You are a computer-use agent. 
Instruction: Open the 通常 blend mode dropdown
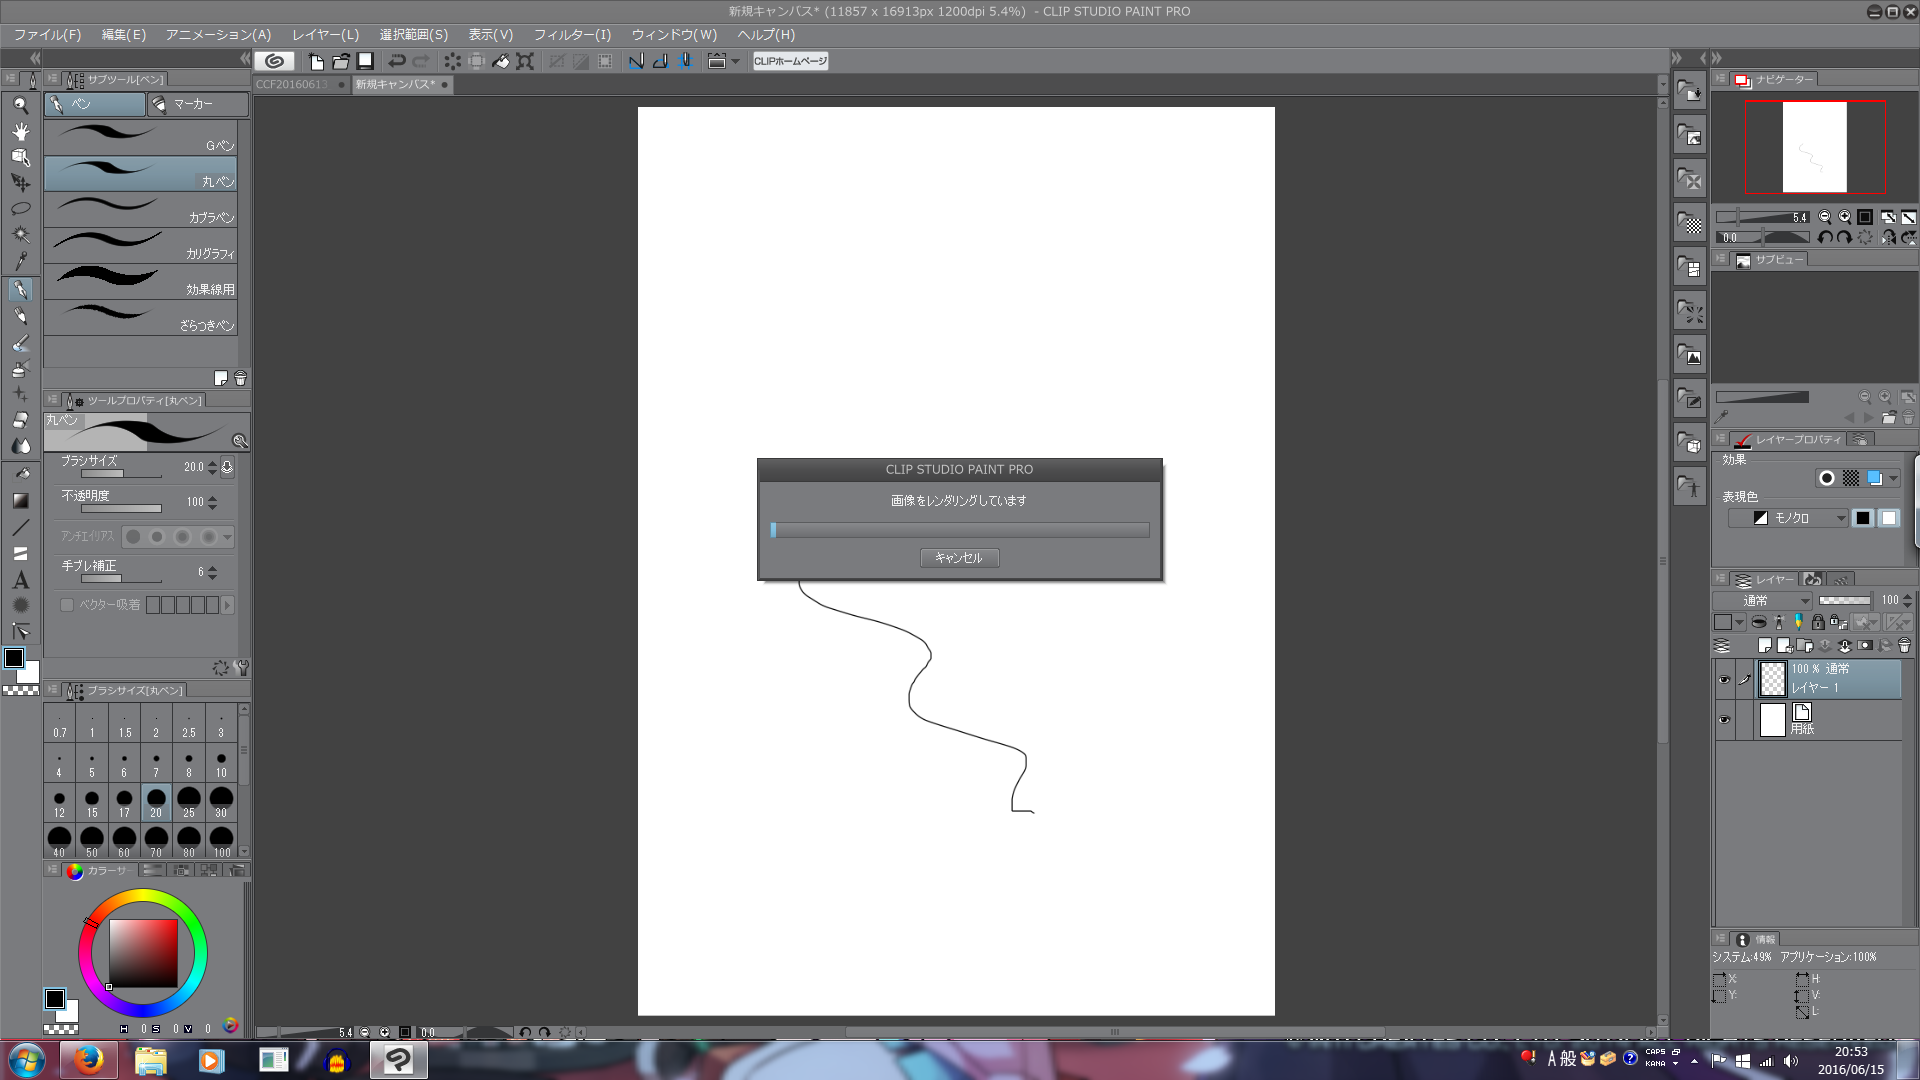point(1763,600)
